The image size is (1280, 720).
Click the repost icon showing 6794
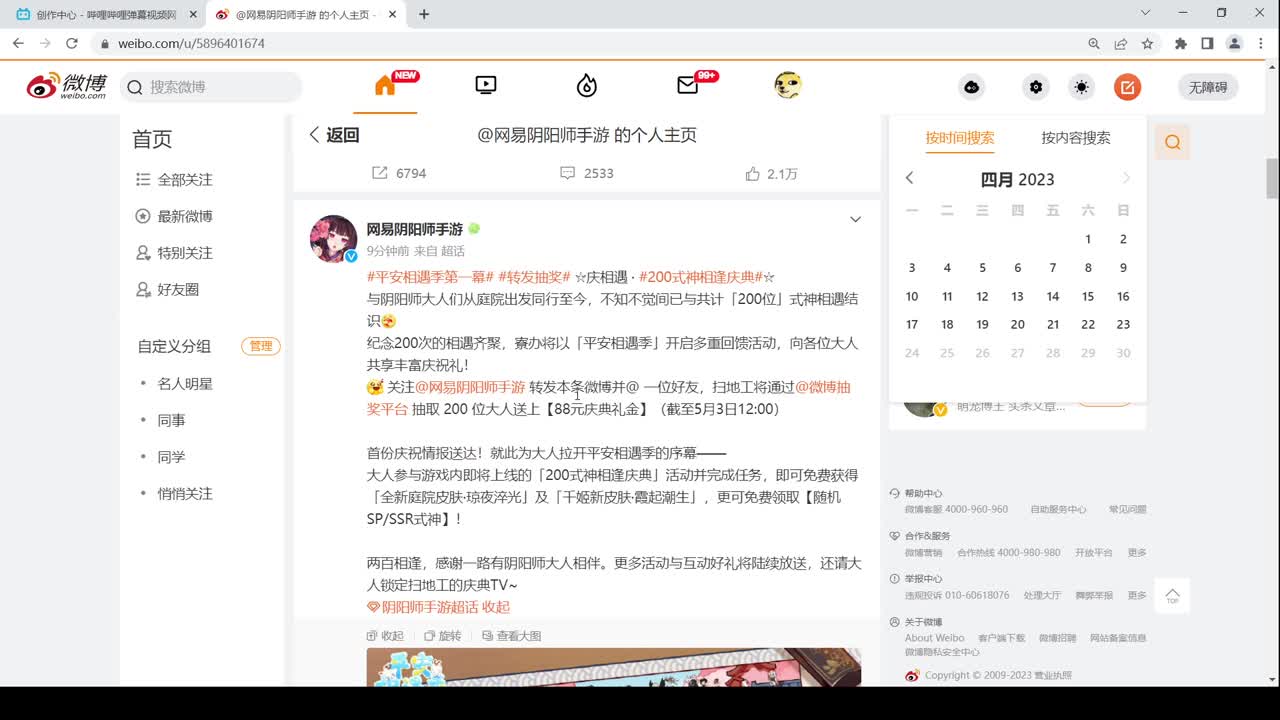(380, 173)
